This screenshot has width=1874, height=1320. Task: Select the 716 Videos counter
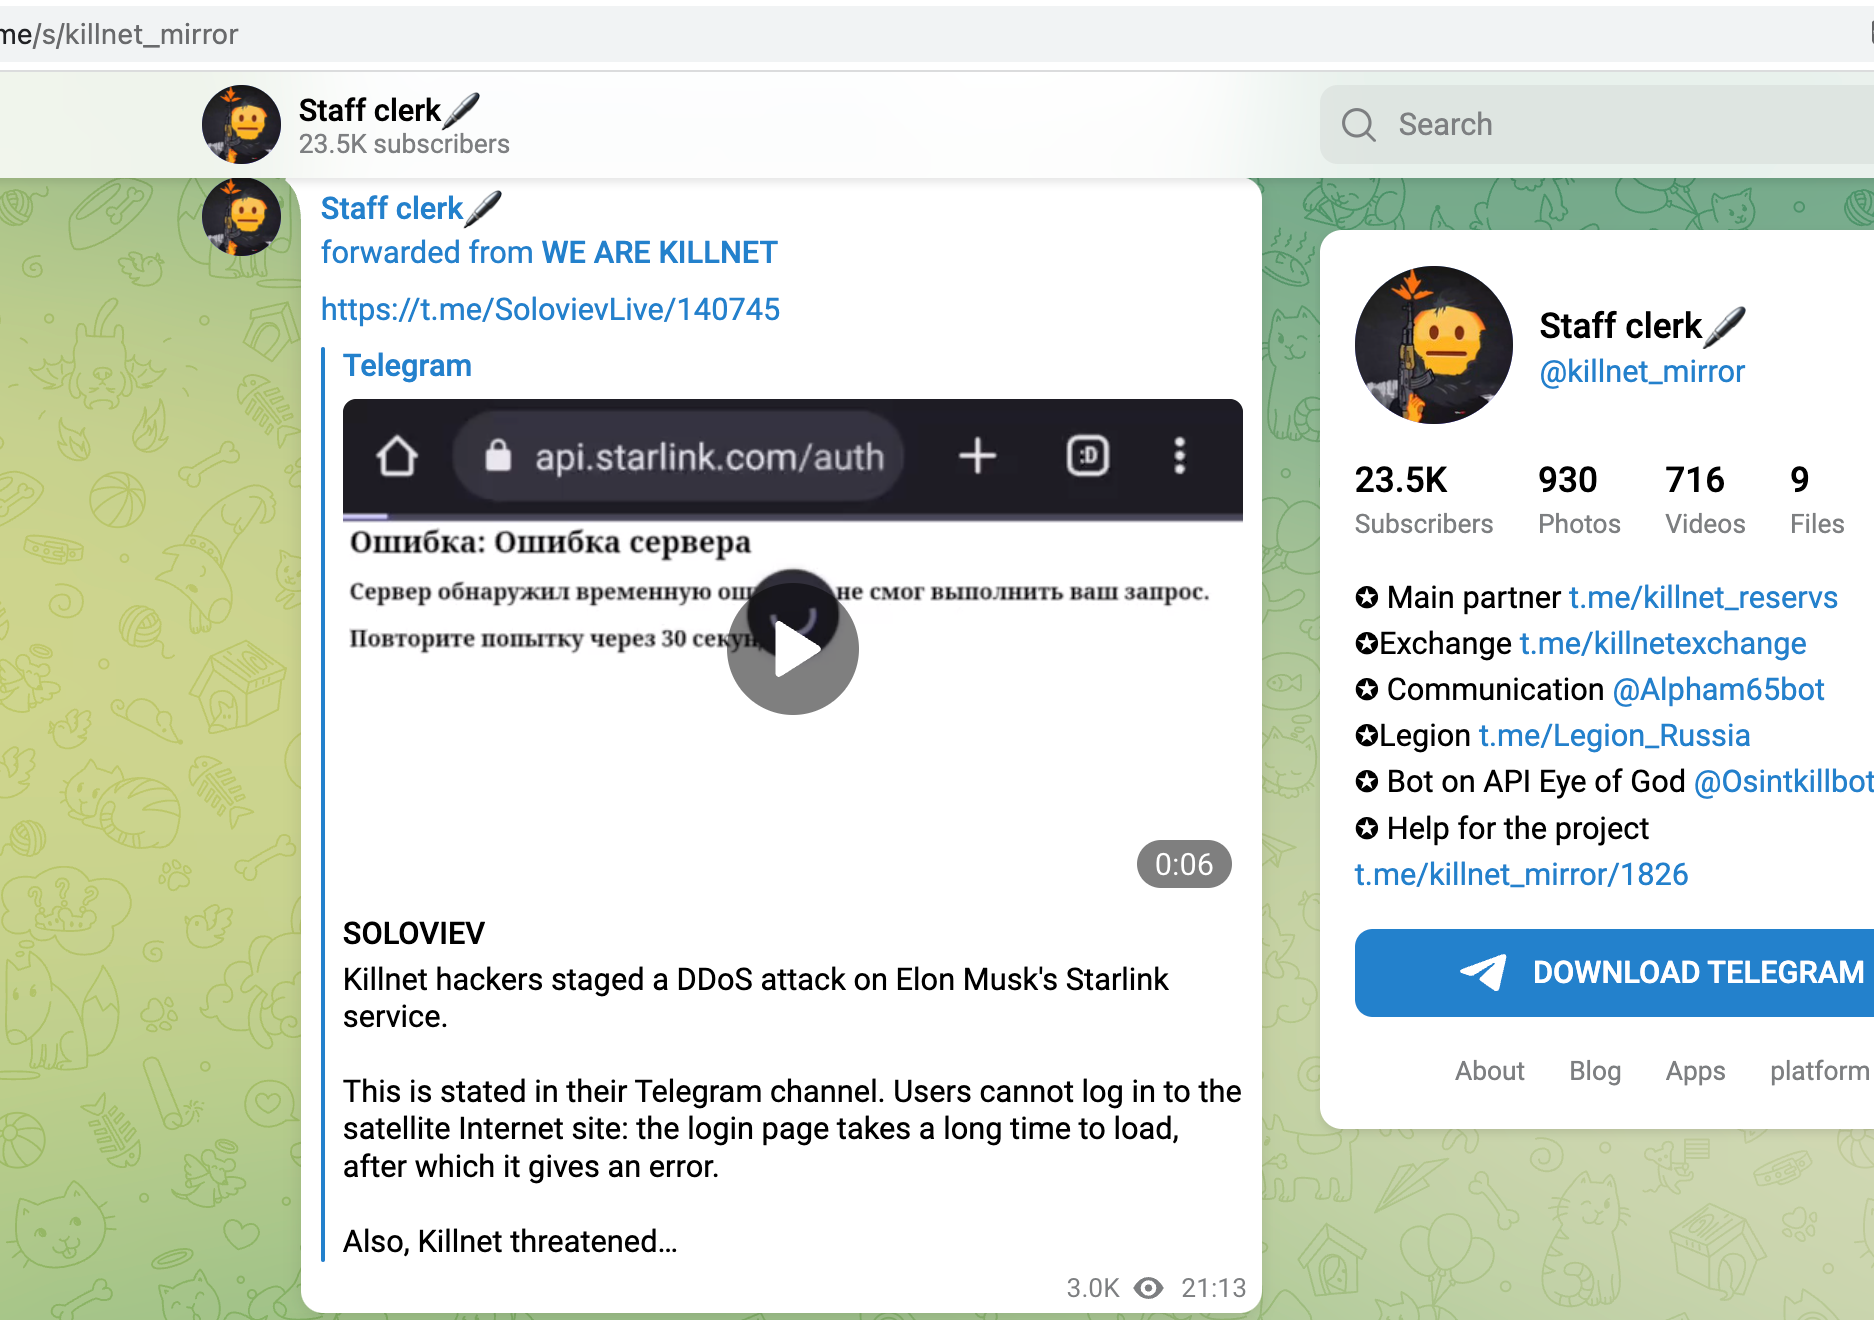click(x=1705, y=500)
